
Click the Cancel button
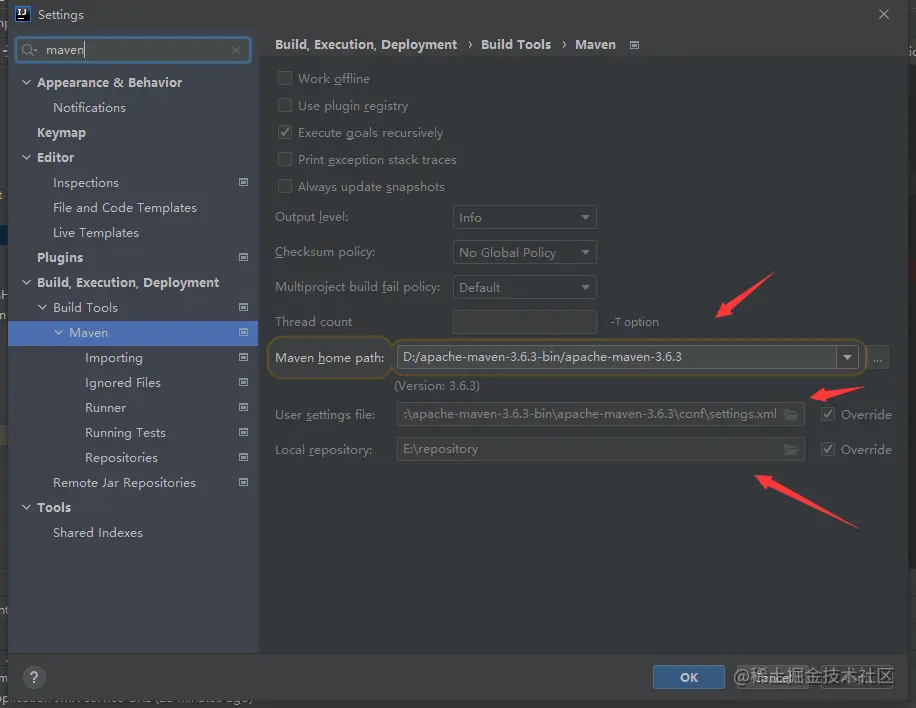click(772, 677)
